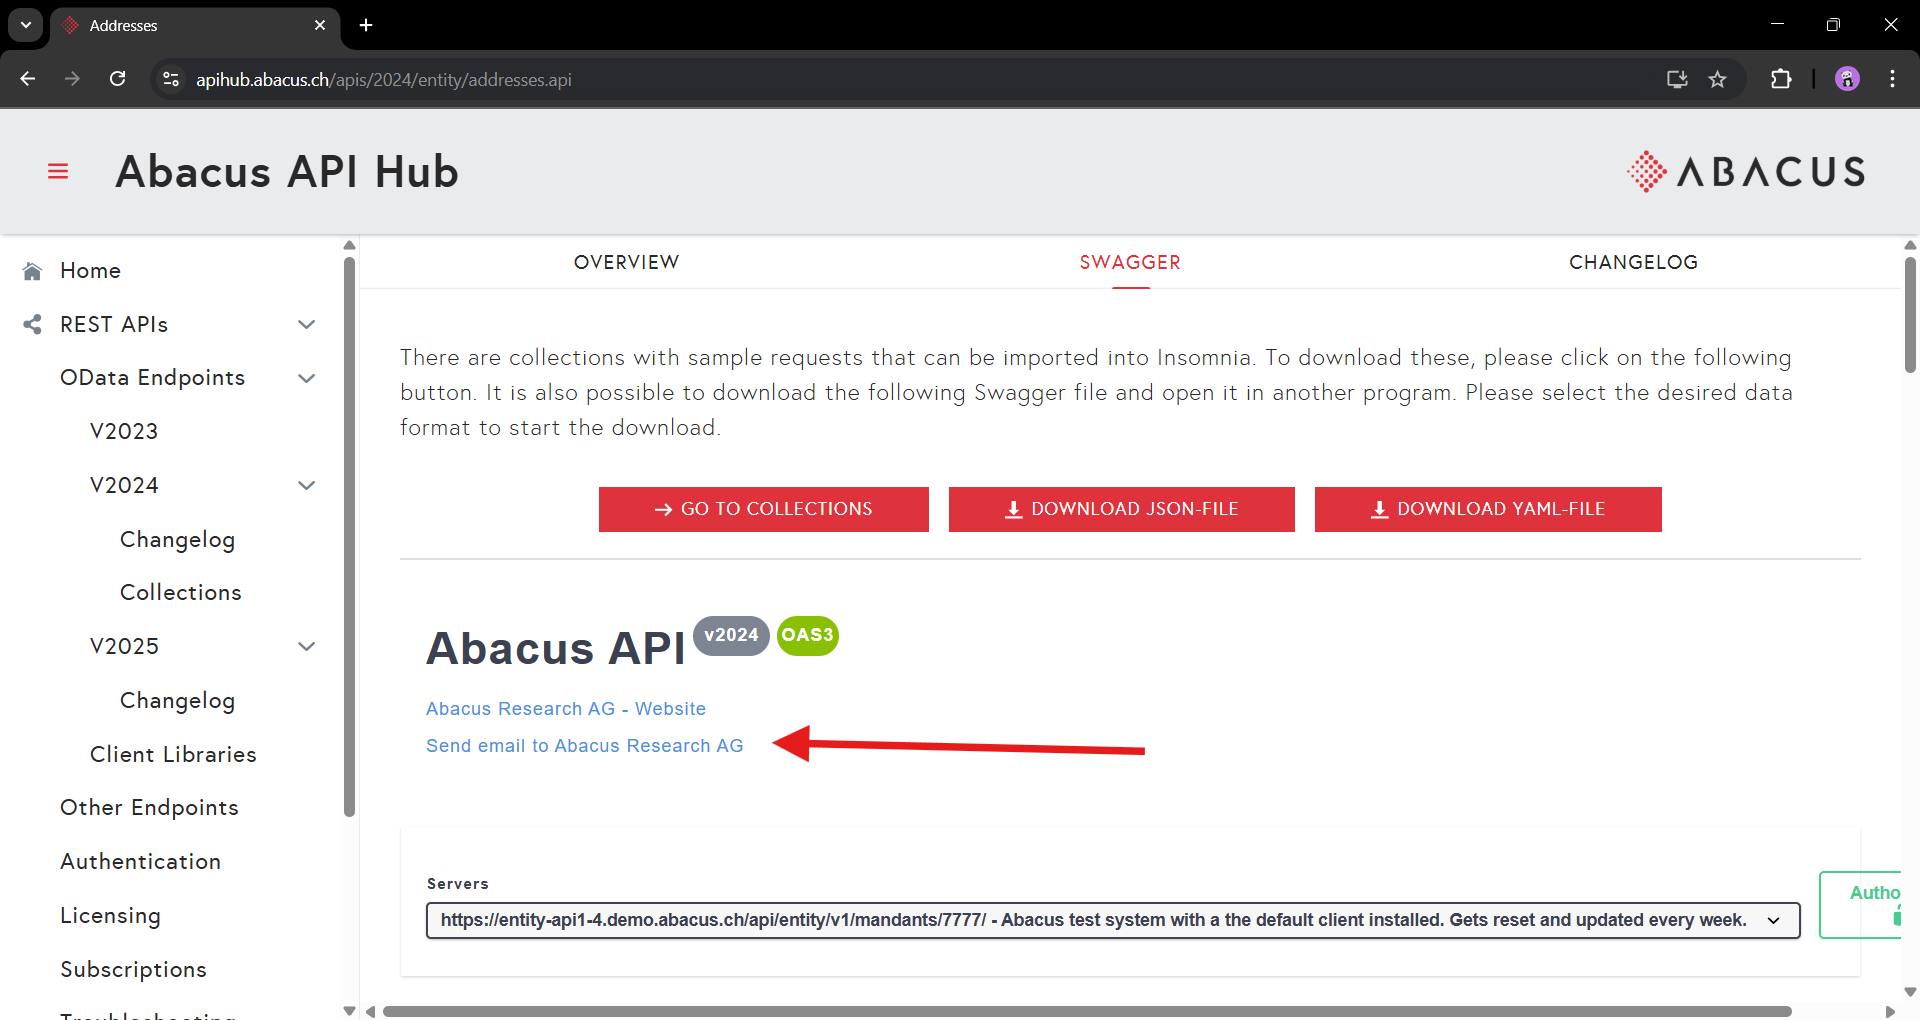Select the Addresses browser tab
Screen dimensions: 1920x1020
click(195, 26)
